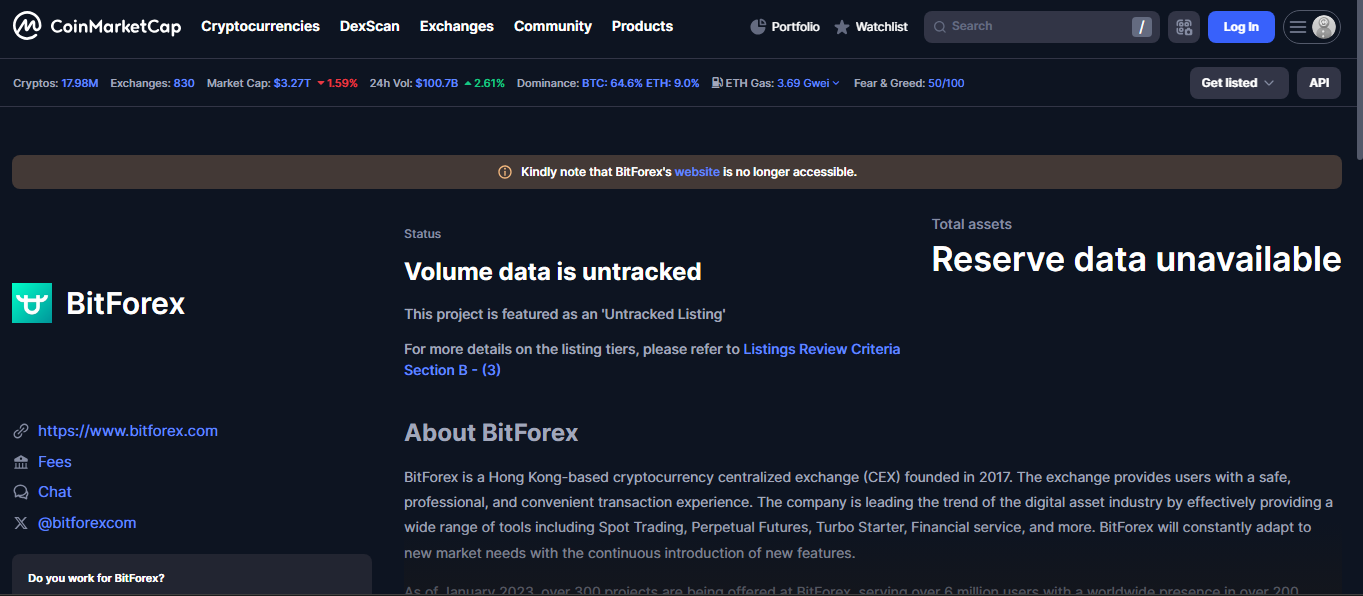Open the Community menu
The image size is (1363, 596).
(553, 26)
